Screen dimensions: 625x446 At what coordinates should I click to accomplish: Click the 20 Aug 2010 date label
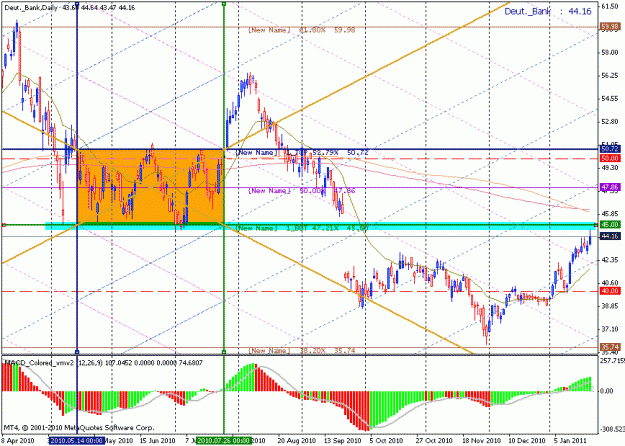(297, 440)
